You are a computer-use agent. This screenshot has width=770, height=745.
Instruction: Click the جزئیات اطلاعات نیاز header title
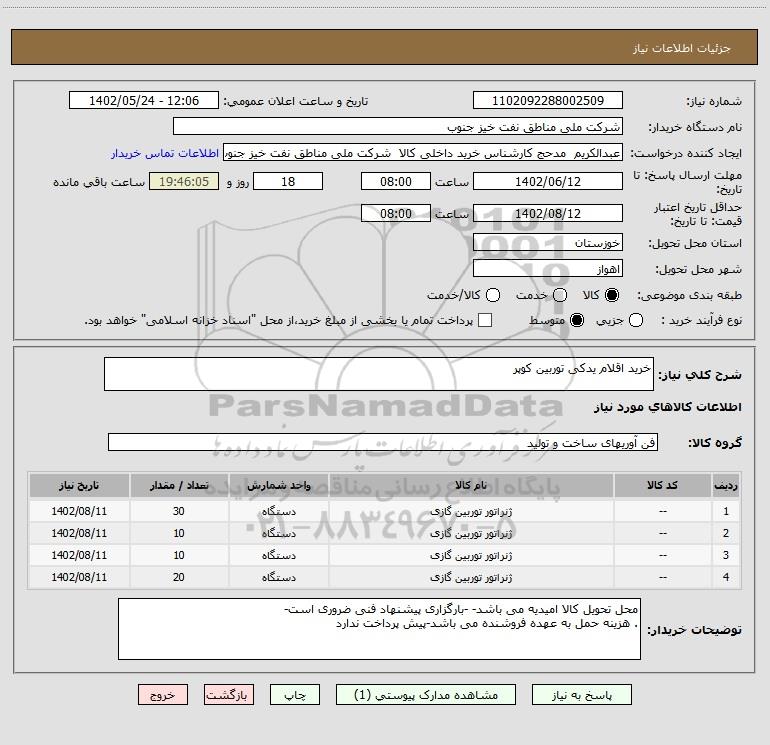pos(682,48)
